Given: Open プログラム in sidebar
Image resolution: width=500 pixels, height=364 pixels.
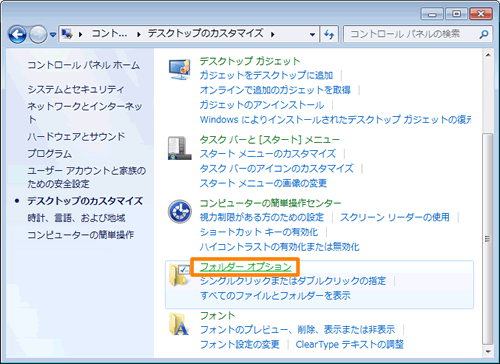Looking at the screenshot, I should pos(50,153).
